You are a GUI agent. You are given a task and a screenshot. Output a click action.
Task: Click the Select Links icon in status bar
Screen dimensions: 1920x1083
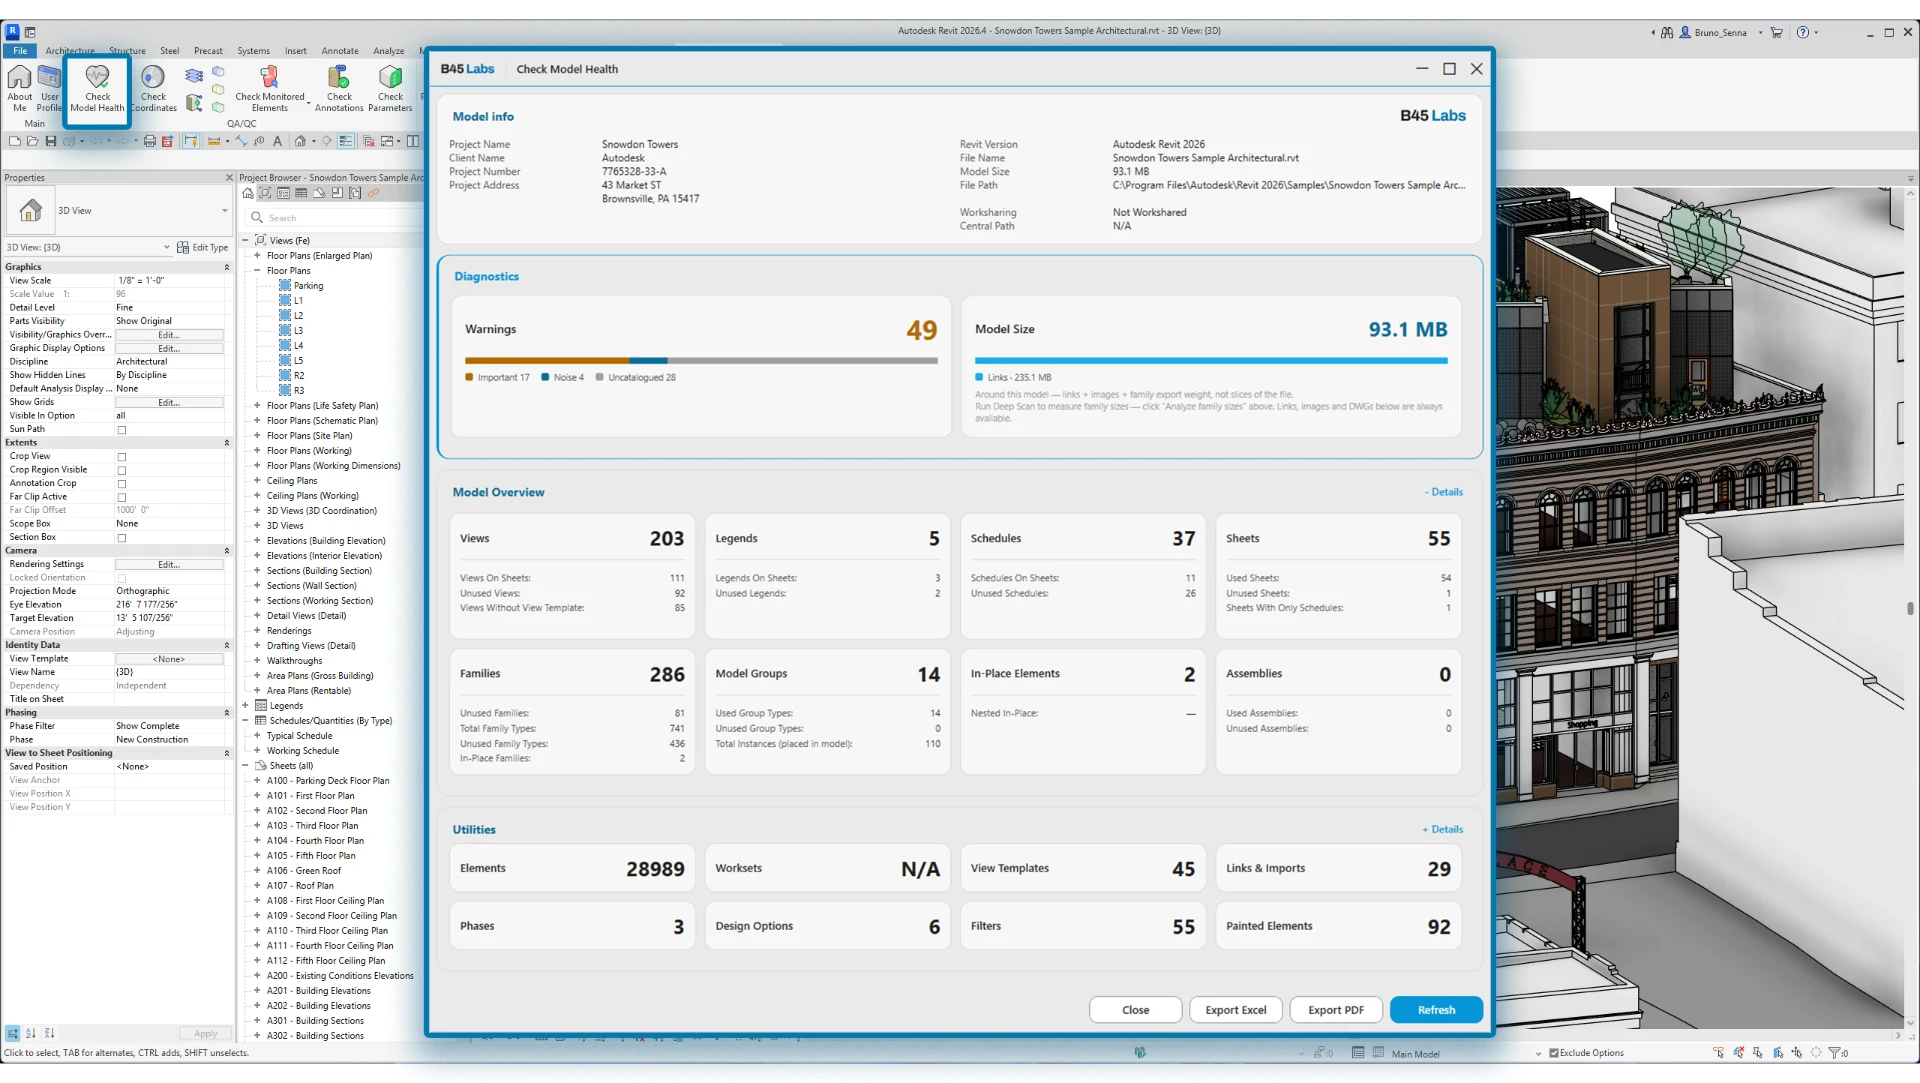pos(1718,1053)
